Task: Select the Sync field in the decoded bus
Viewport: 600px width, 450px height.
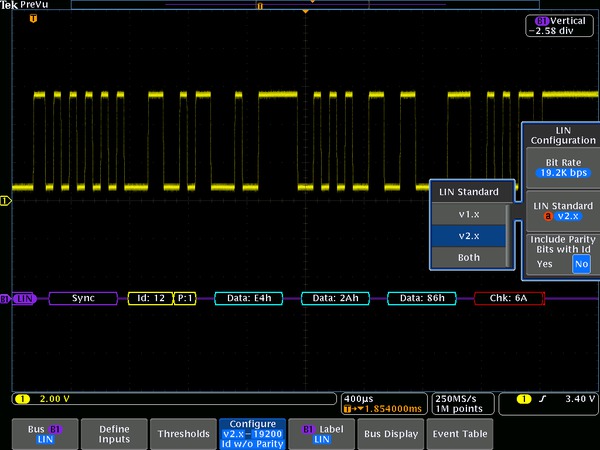Action: (83, 298)
